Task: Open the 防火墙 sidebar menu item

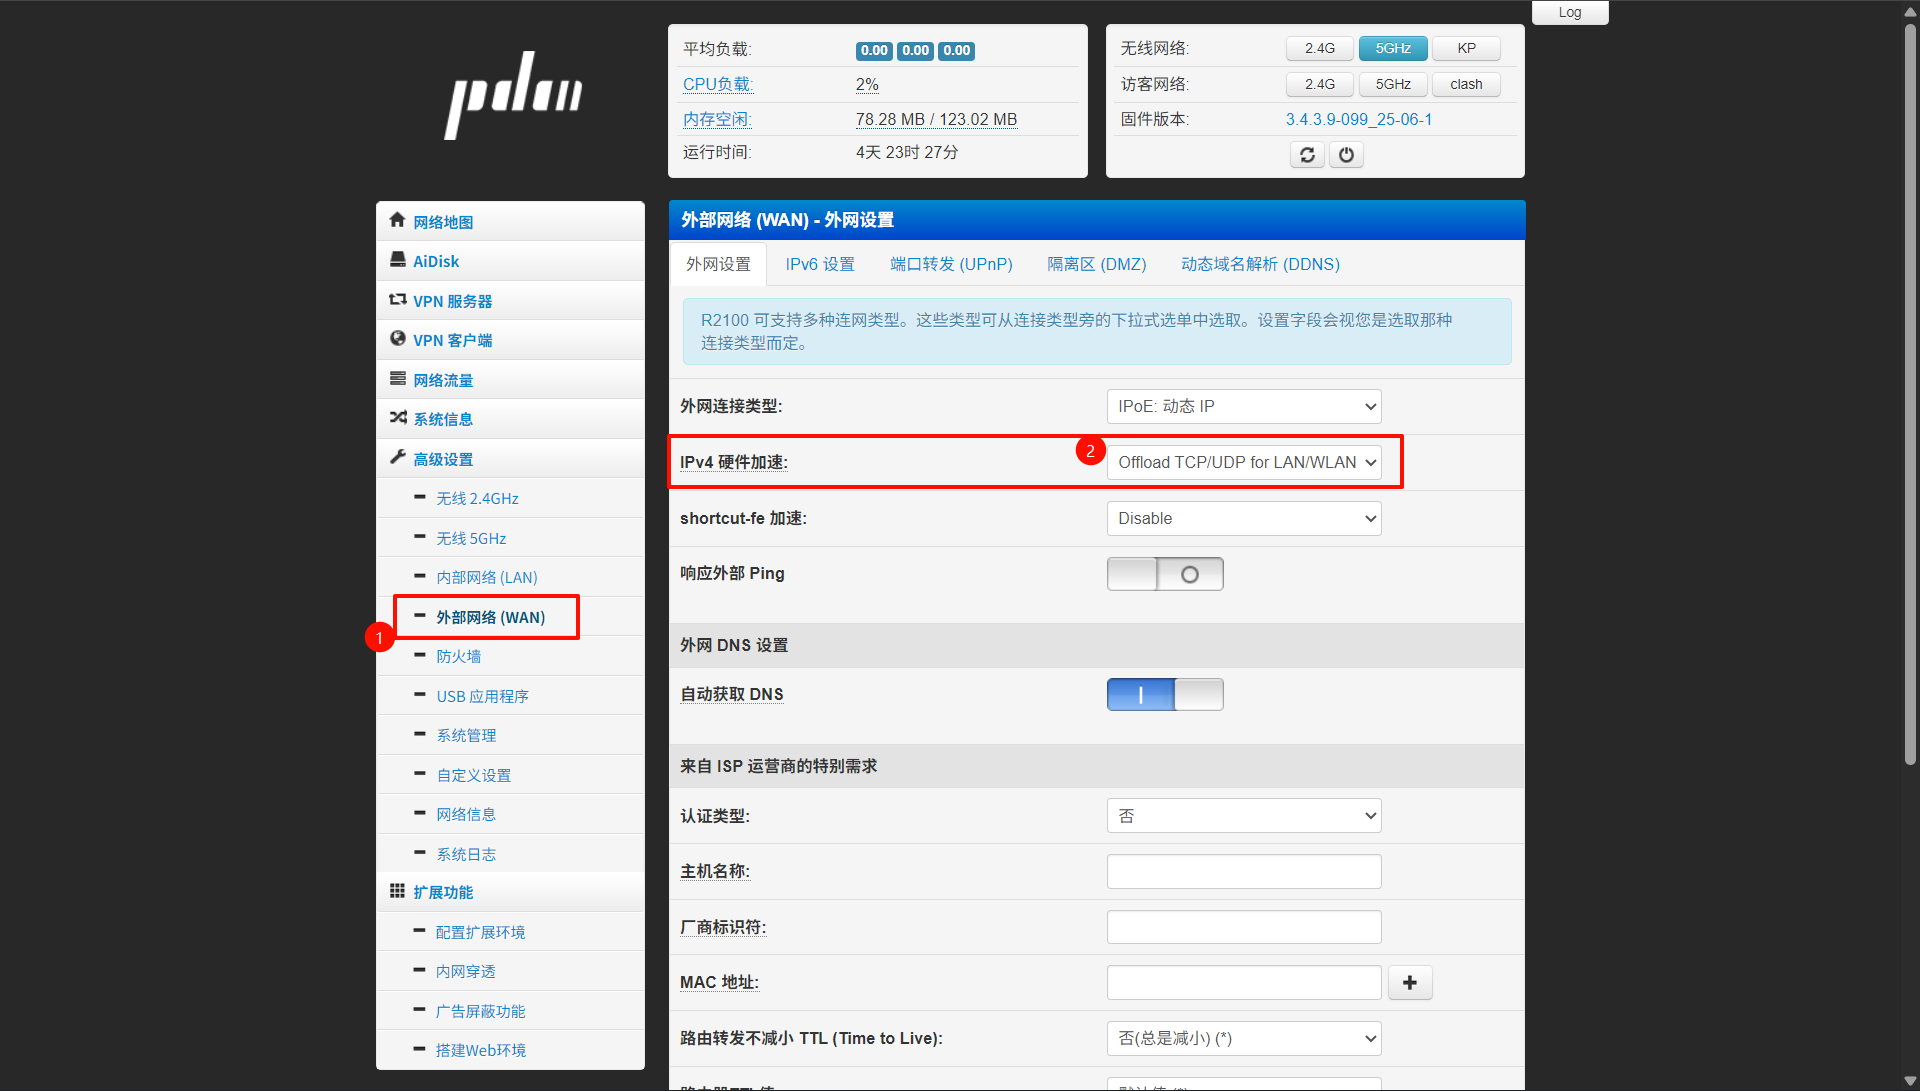Action: click(459, 656)
